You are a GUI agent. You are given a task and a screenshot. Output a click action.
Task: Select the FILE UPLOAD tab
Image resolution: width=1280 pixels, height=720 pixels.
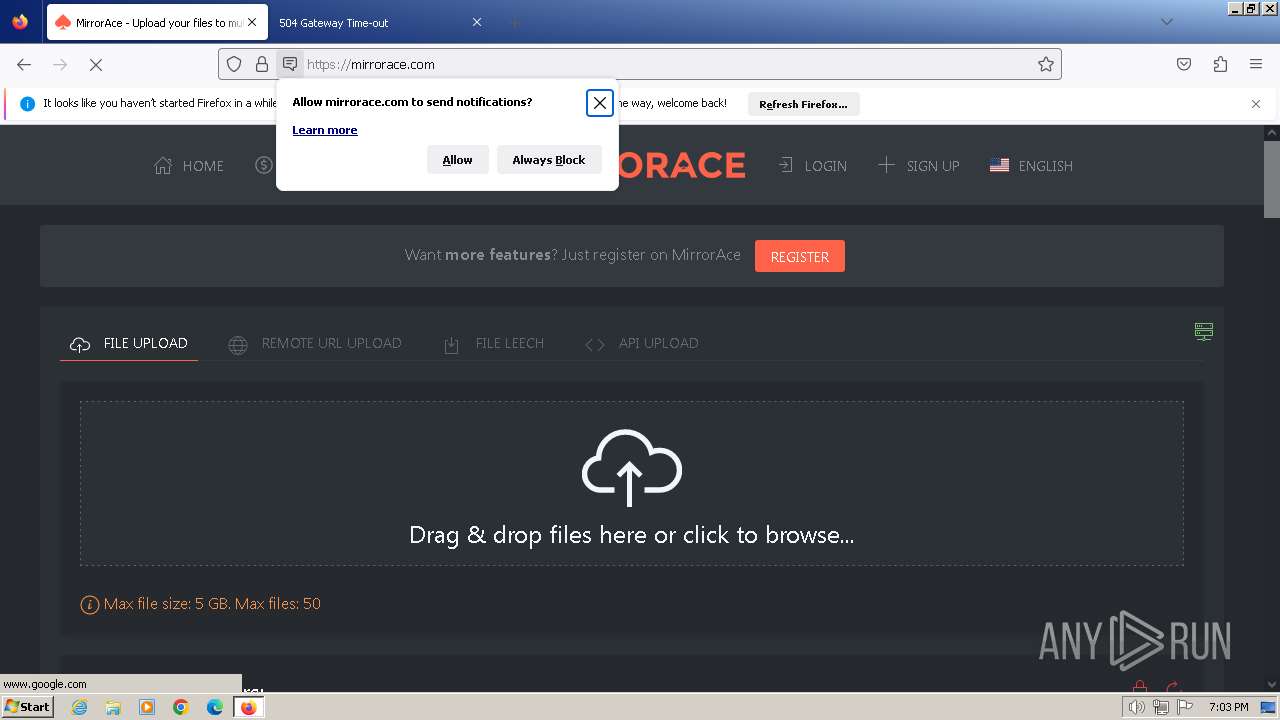pos(129,343)
